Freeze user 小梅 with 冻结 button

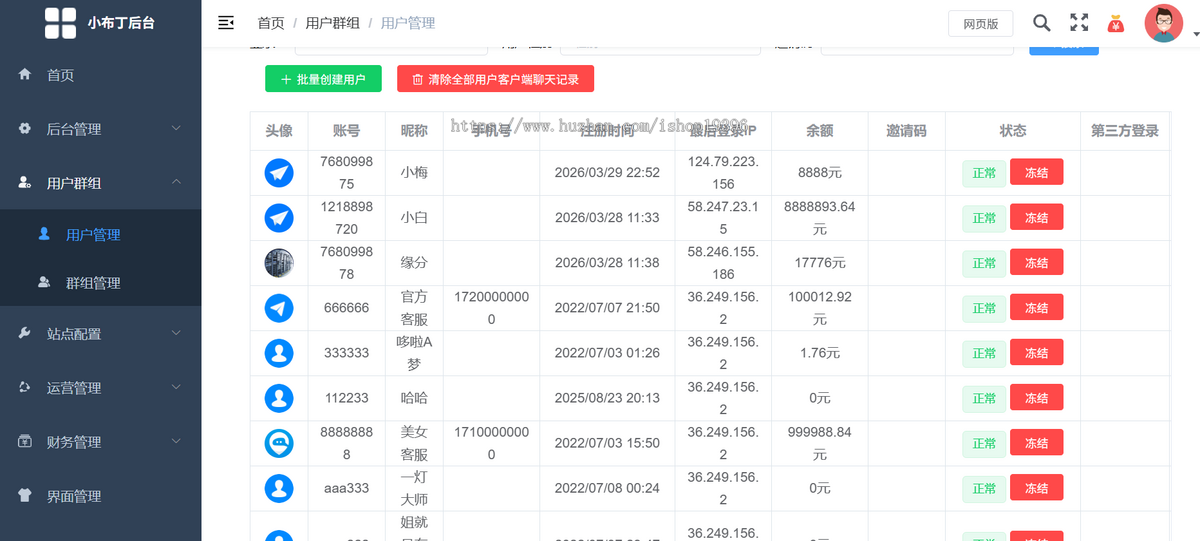(1036, 173)
